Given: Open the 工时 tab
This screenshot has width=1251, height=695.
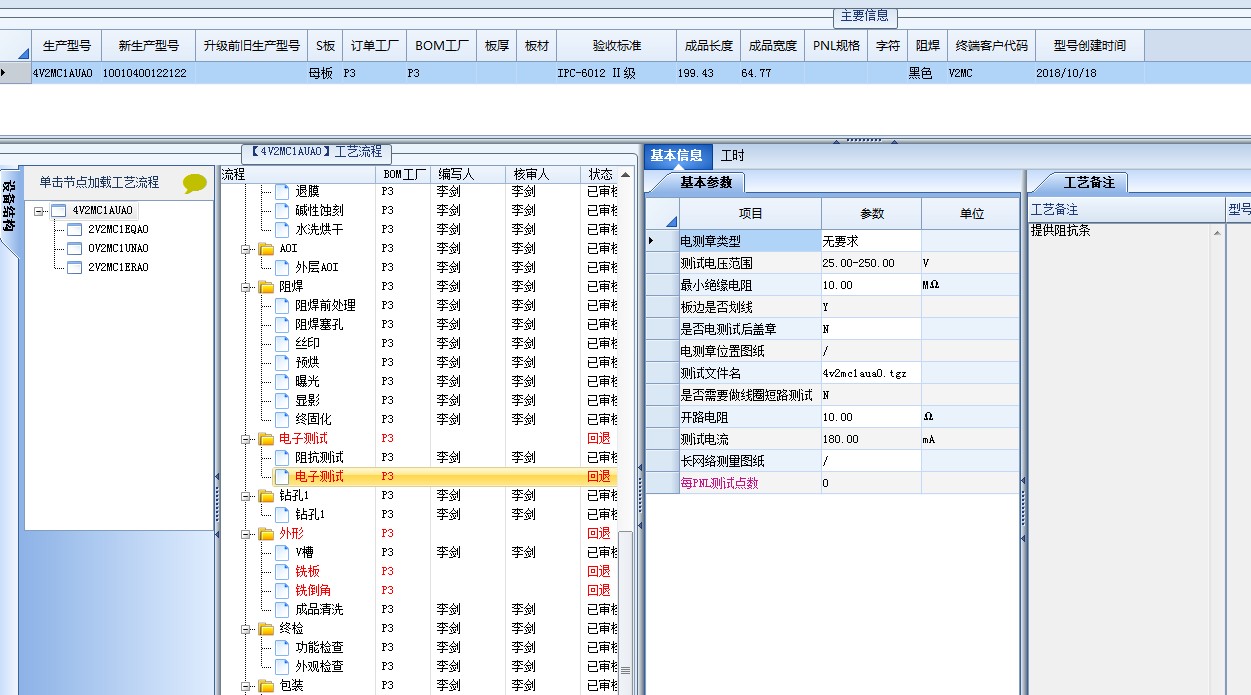Looking at the screenshot, I should click(x=732, y=155).
